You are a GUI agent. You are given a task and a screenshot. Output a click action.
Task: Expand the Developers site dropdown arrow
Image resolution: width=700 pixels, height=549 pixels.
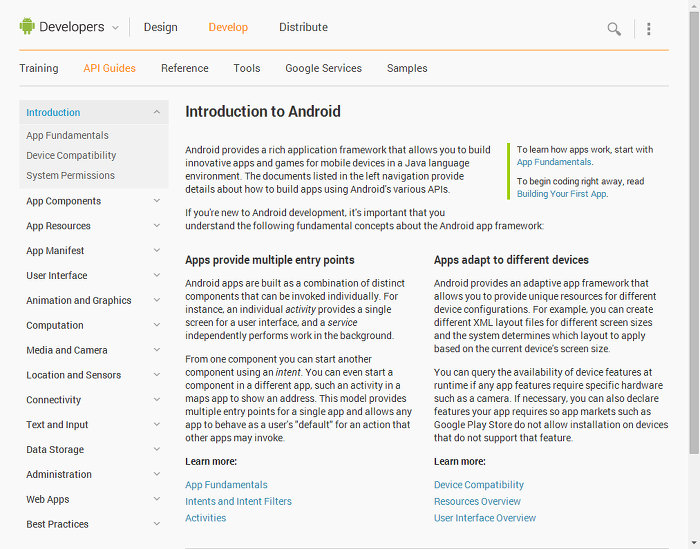[x=115, y=28]
